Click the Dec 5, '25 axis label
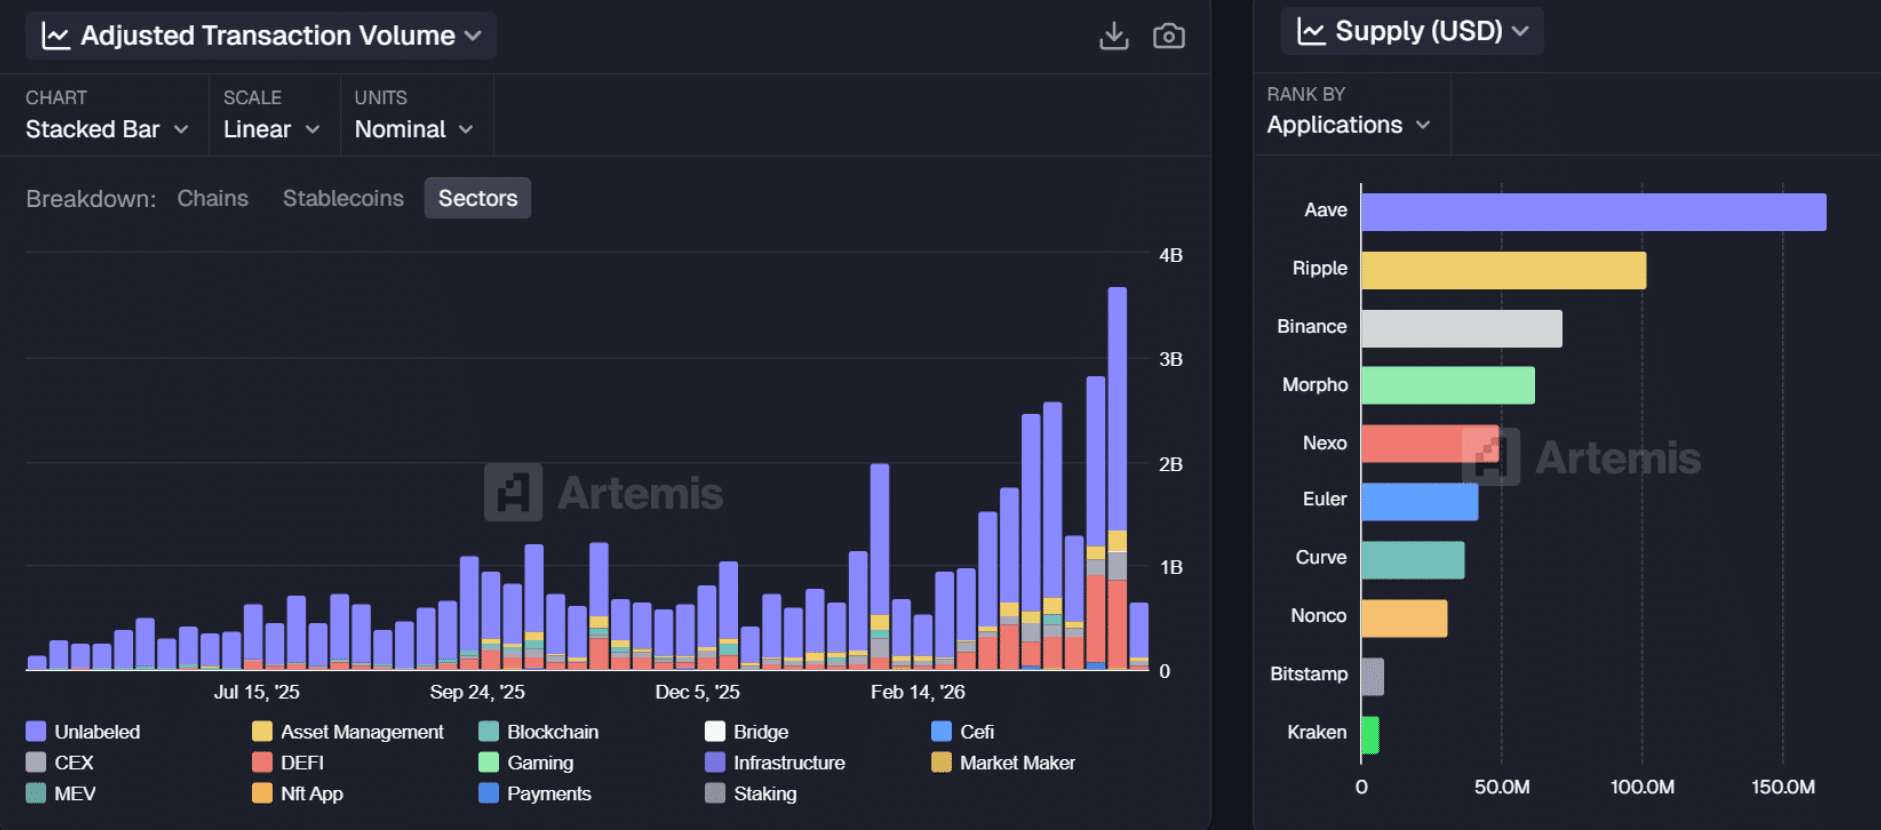The width and height of the screenshot is (1881, 830). (697, 692)
